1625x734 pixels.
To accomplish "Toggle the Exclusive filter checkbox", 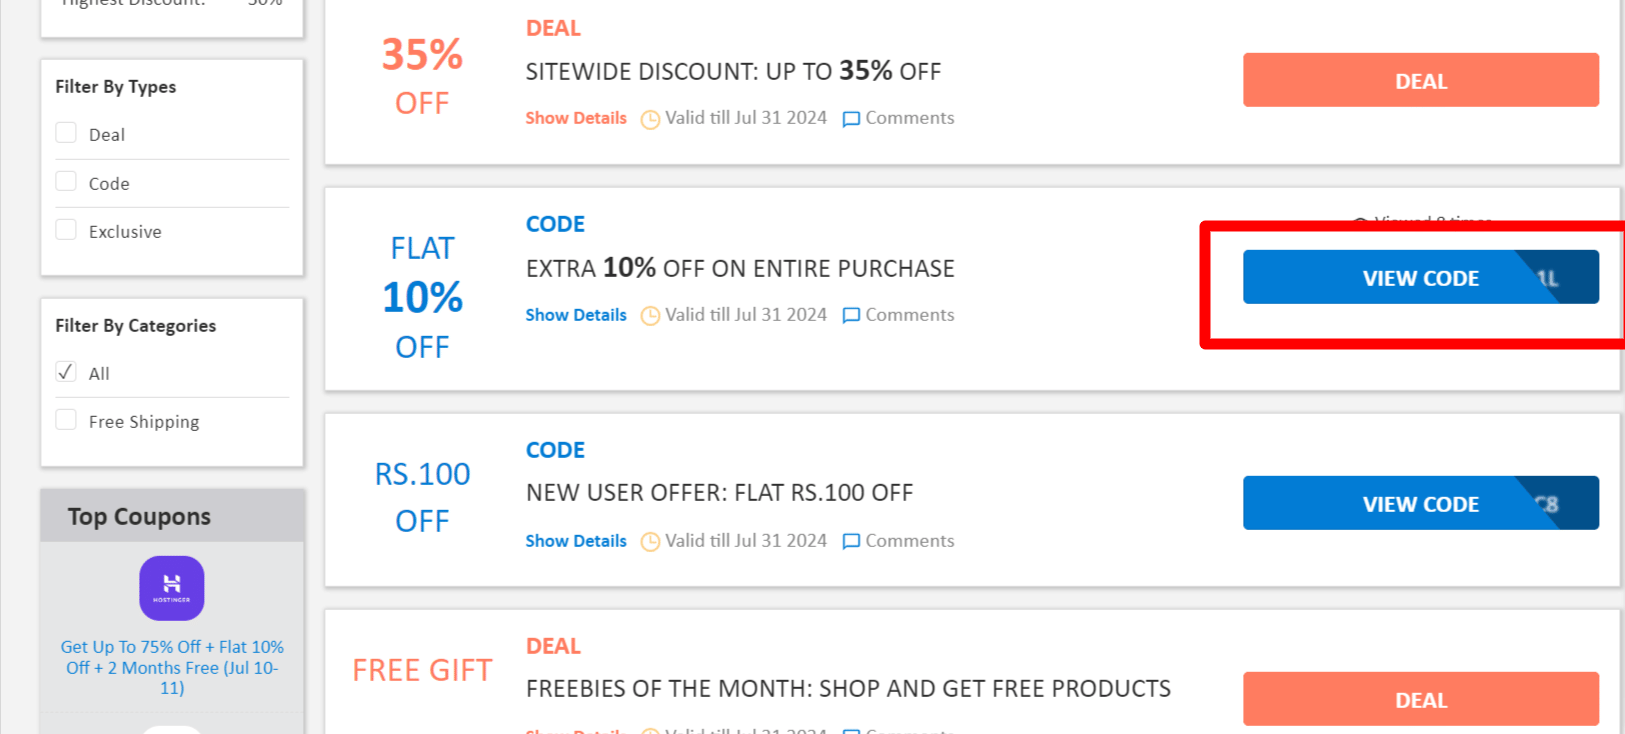I will click(x=66, y=229).
